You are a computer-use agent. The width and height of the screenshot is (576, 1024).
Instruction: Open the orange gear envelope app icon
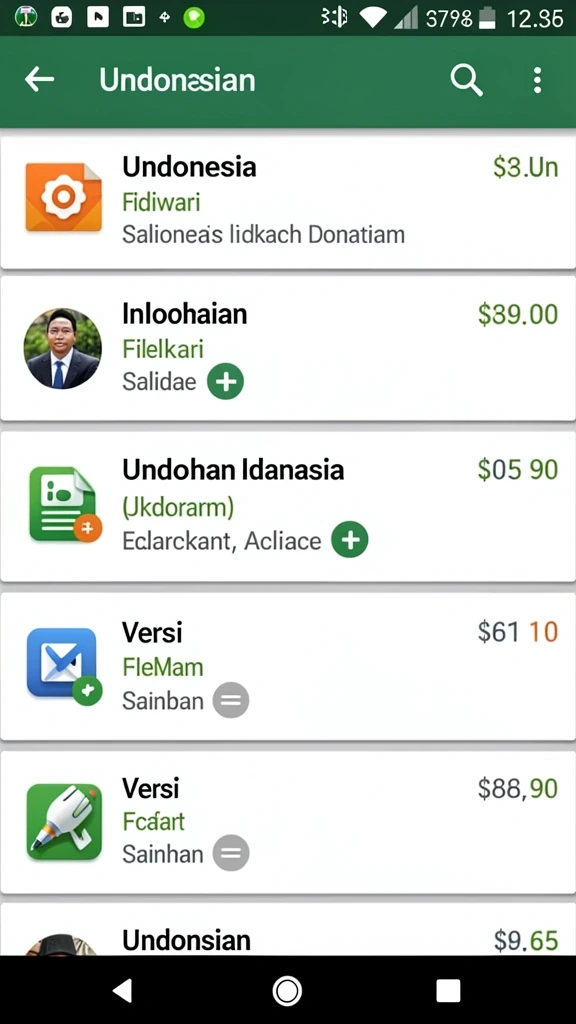pos(63,197)
